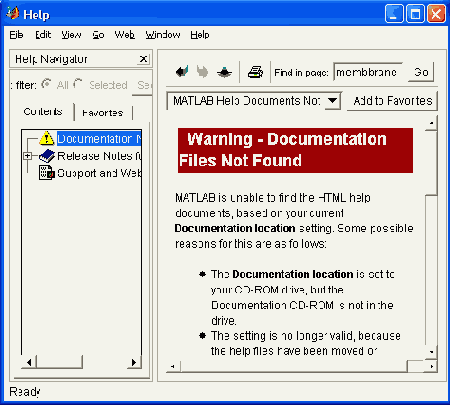The width and height of the screenshot is (450, 405).
Task: Click scroll down arrow in help page
Action: 431,352
